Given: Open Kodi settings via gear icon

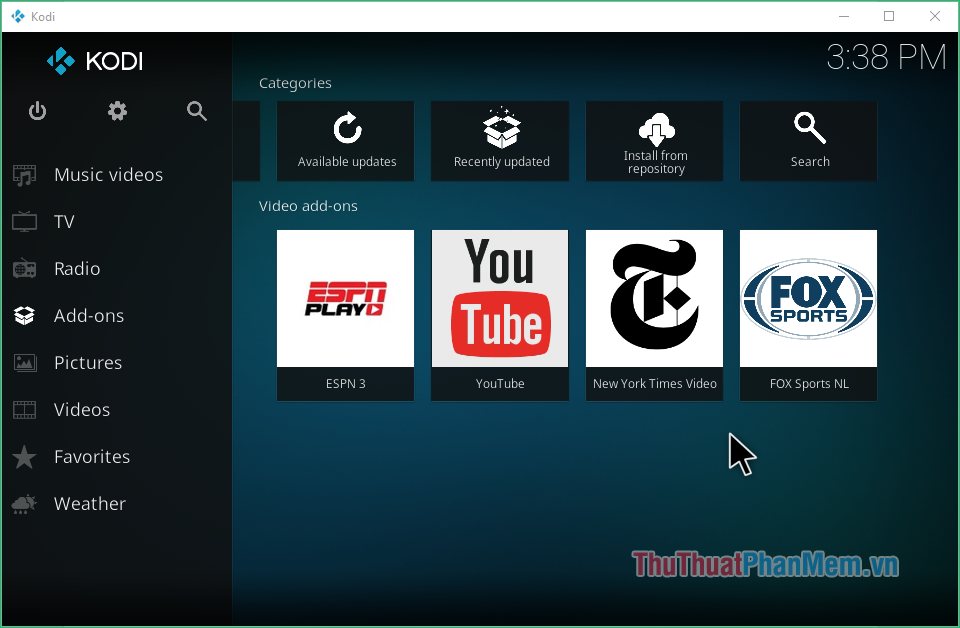Looking at the screenshot, I should [x=117, y=111].
